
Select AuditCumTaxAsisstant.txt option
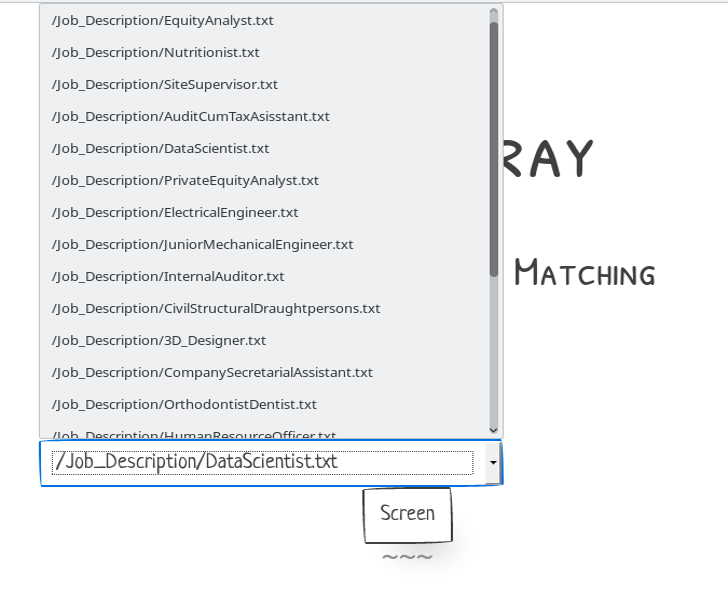click(191, 116)
